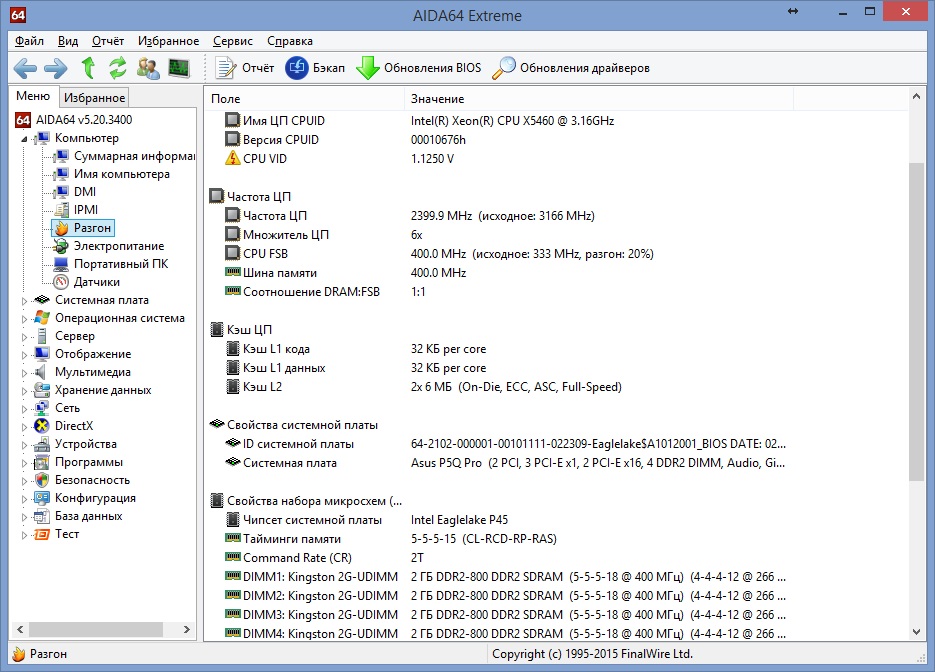This screenshot has height=672, width=935.
Task: Select the Множитель ЦП row
Action: (507, 235)
